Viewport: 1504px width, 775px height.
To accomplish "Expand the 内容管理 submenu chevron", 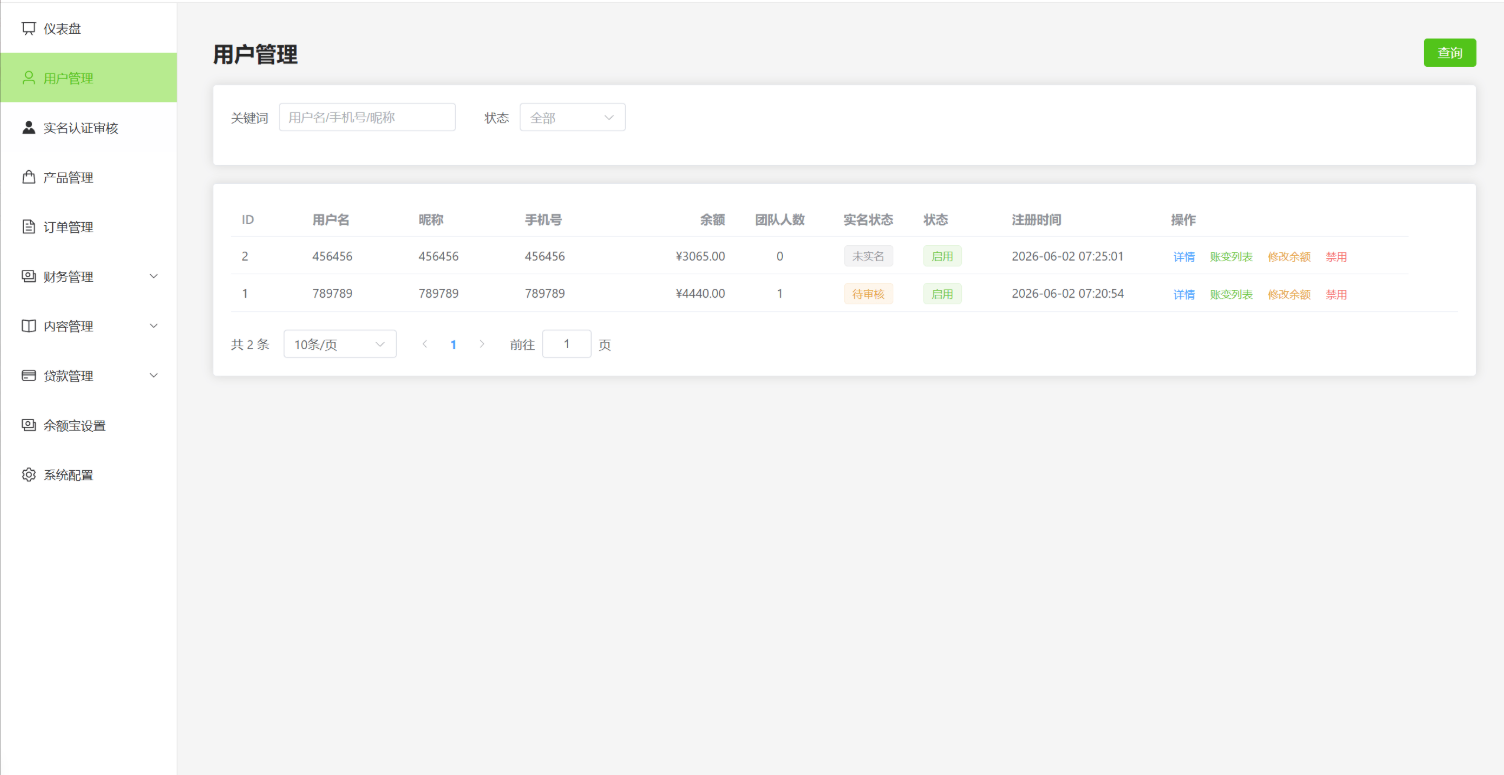I will 154,326.
